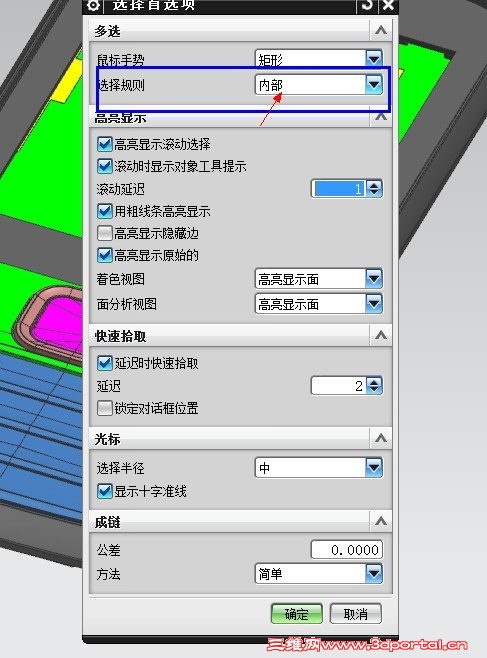Click the 延迟 spinner arrows
This screenshot has width=487, height=658.
374,386
